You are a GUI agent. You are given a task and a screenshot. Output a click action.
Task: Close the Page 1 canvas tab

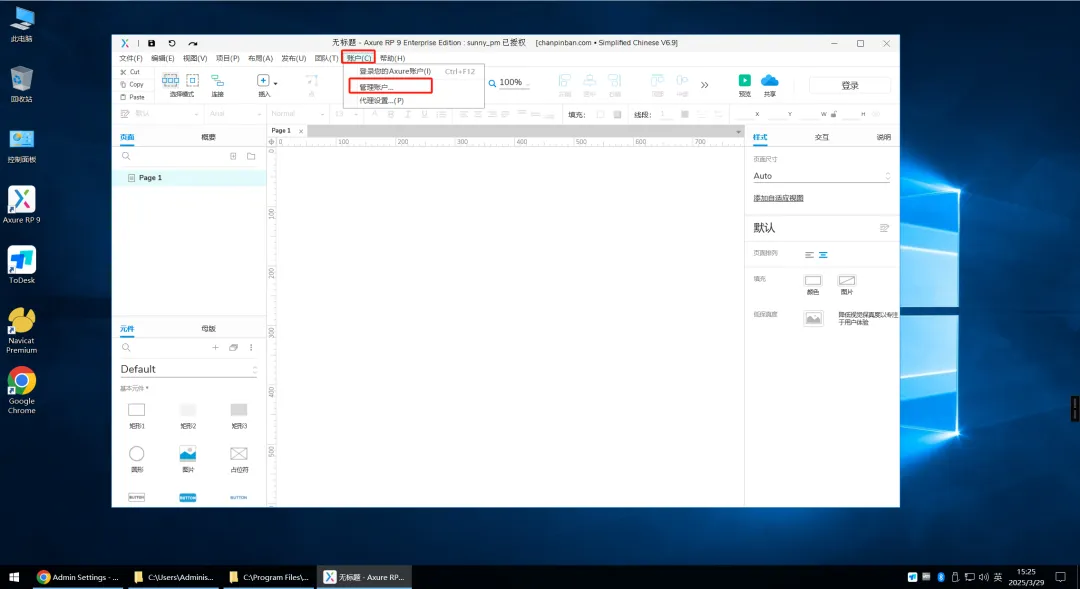pyautogui.click(x=301, y=131)
